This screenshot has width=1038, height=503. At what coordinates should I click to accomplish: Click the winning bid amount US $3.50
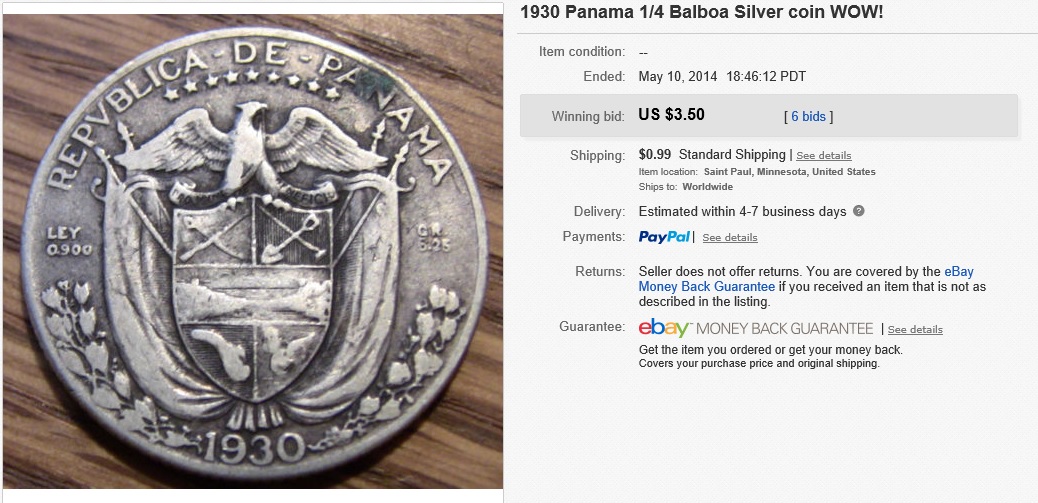coord(671,114)
